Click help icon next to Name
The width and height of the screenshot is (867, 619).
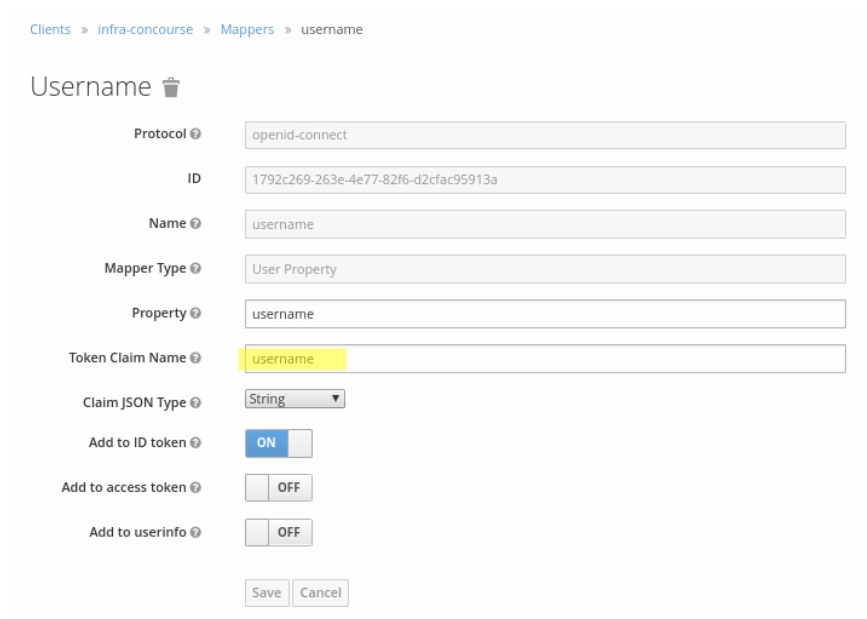click(x=196, y=224)
